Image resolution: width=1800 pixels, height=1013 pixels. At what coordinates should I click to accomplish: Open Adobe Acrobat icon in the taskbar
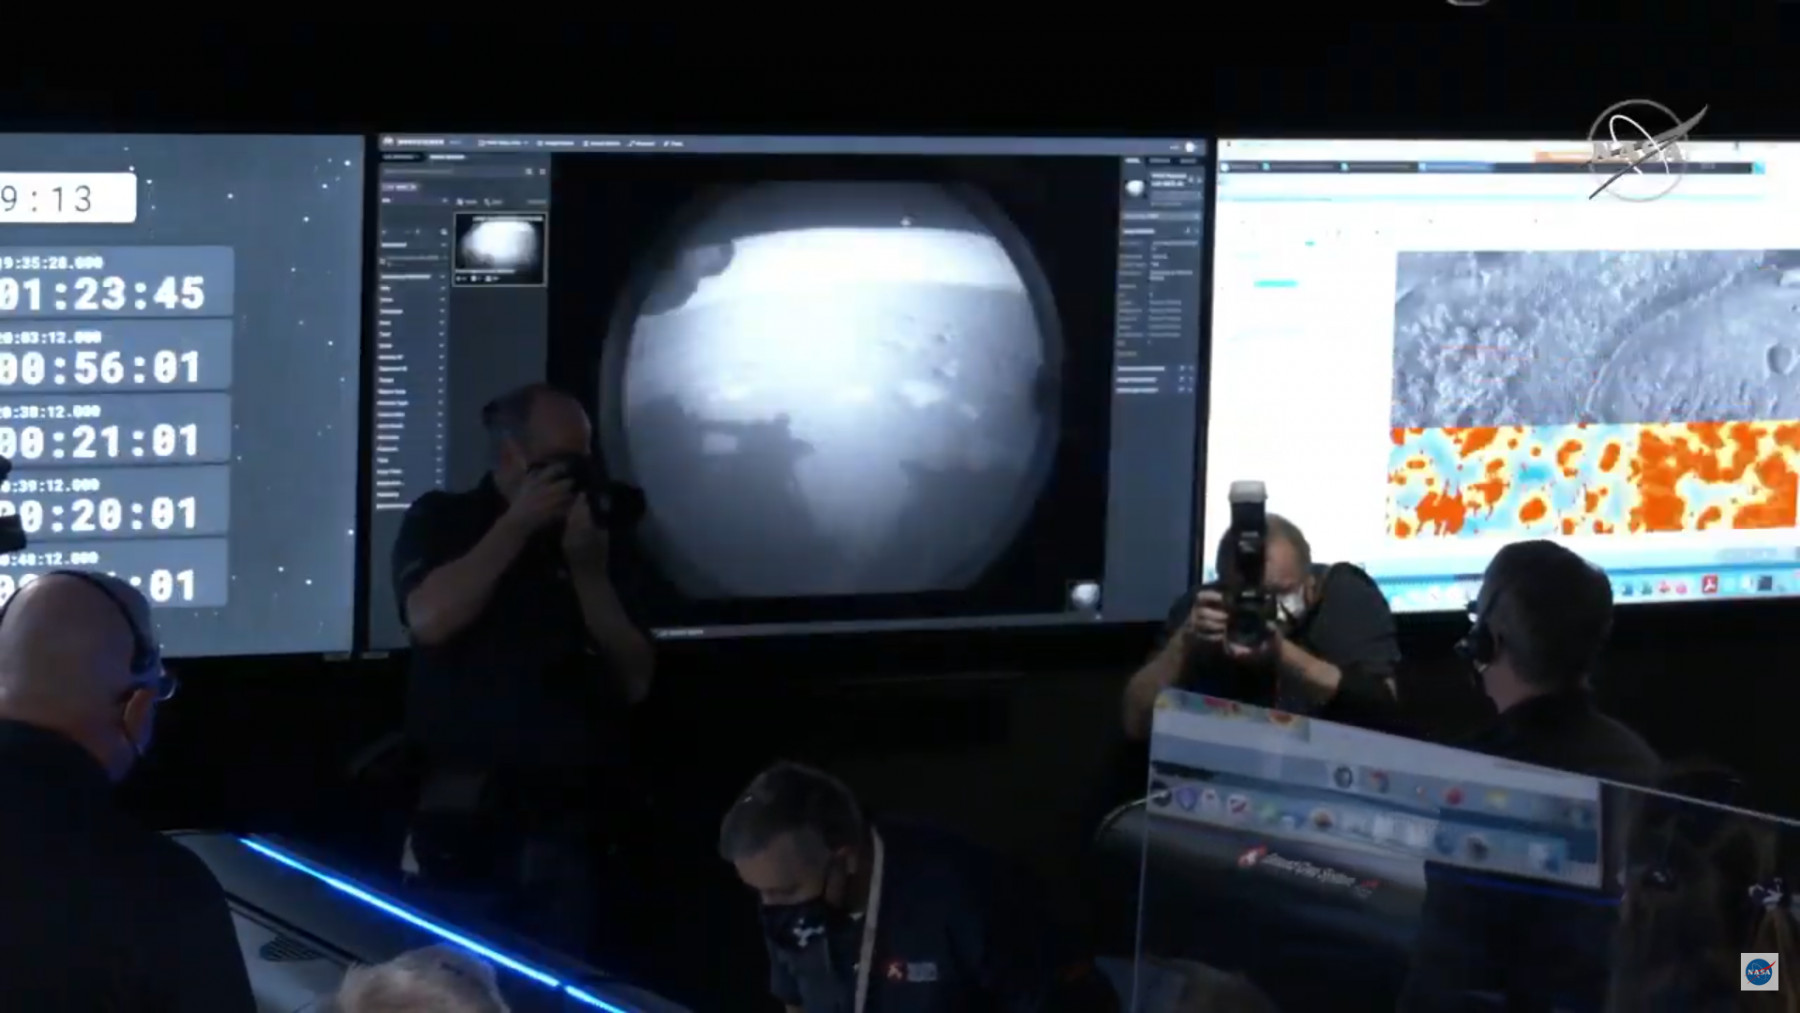[x=1709, y=585]
